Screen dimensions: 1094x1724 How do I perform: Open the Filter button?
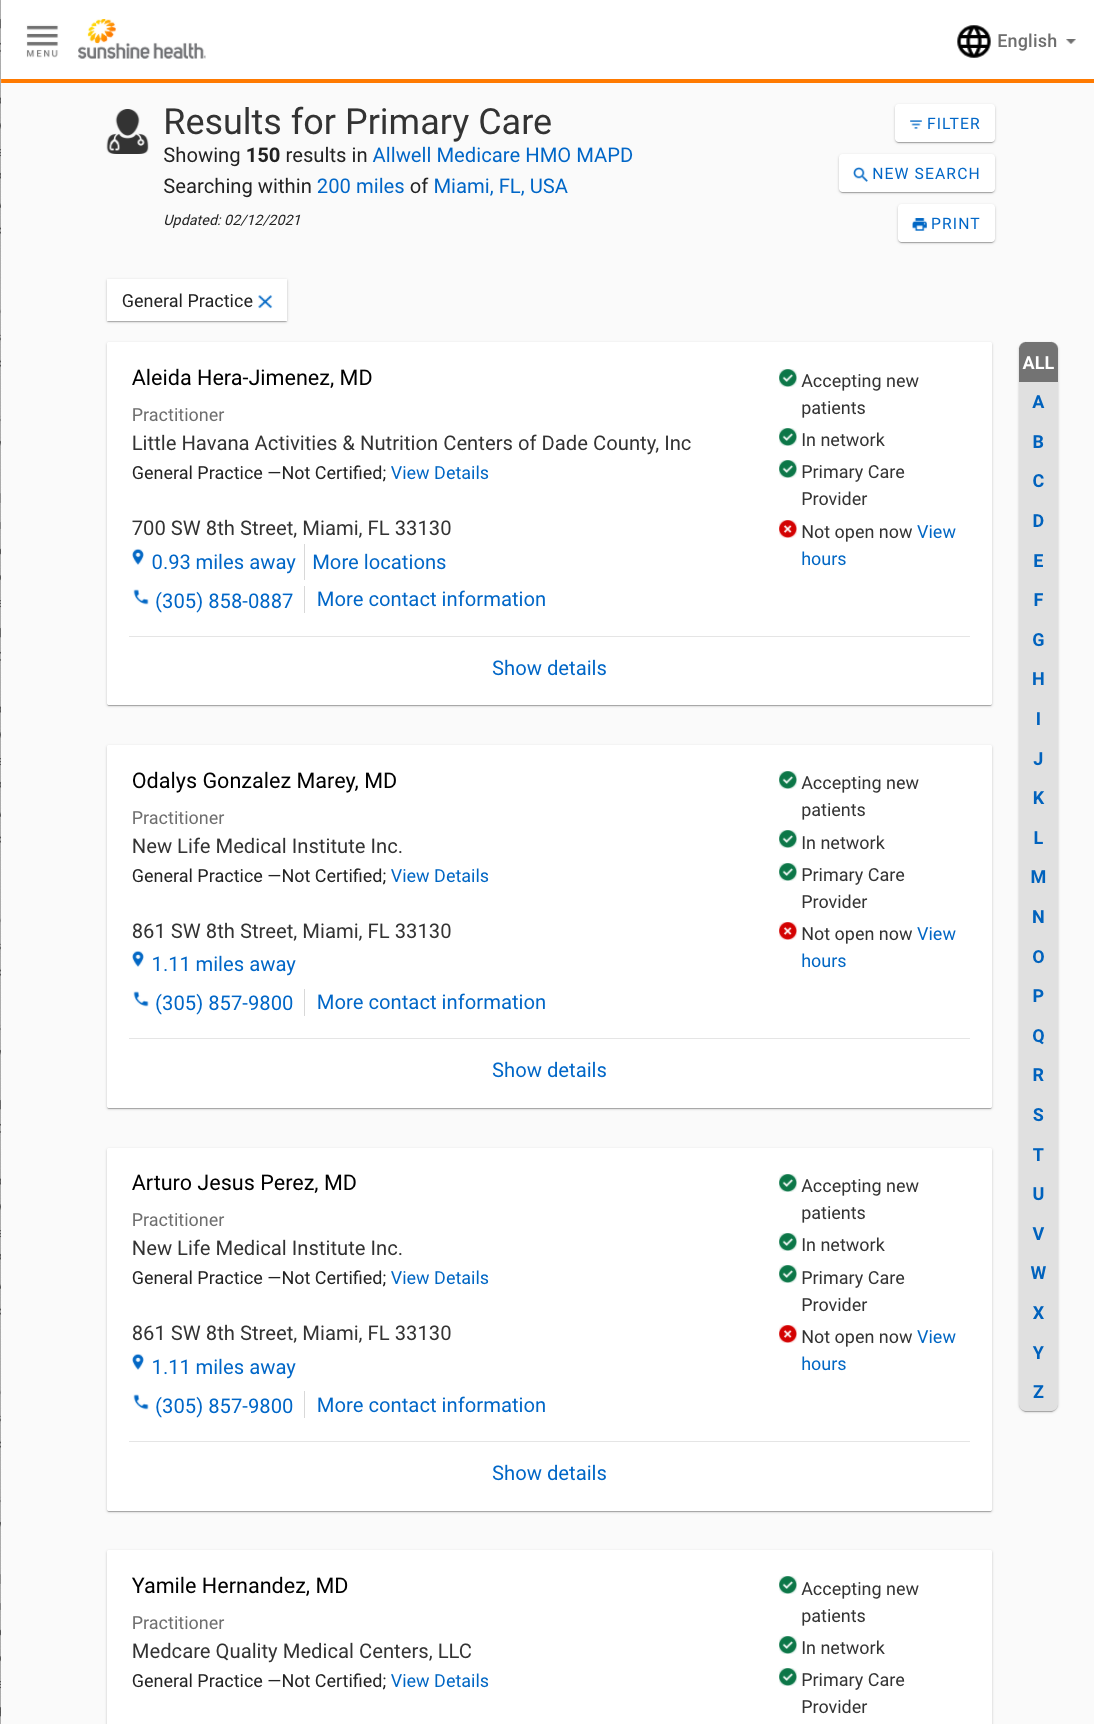(x=945, y=124)
